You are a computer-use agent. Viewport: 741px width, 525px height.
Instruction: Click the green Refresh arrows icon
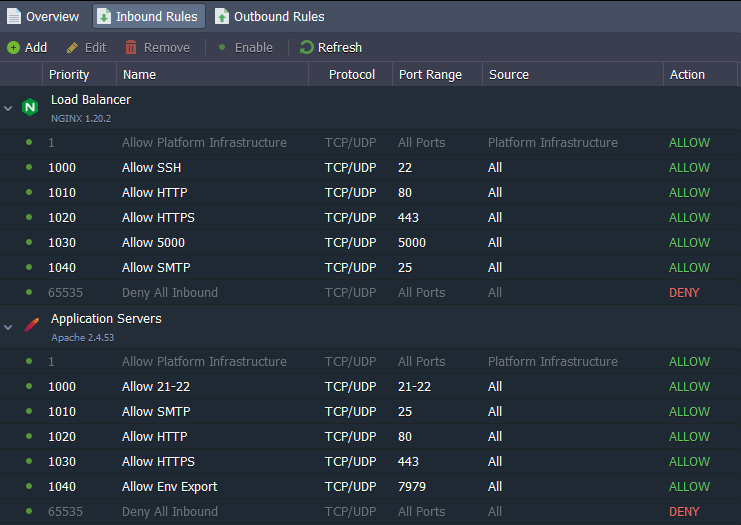(307, 47)
